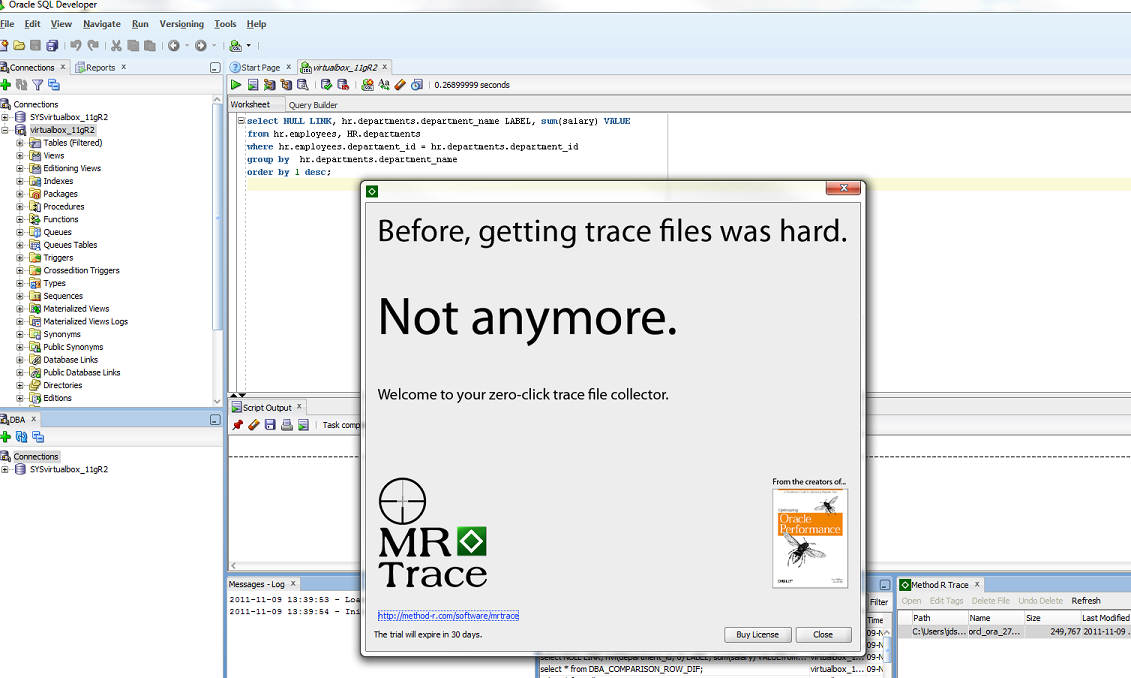Select the Script Output tab
Screen dimensions: 1131x678
(266, 408)
